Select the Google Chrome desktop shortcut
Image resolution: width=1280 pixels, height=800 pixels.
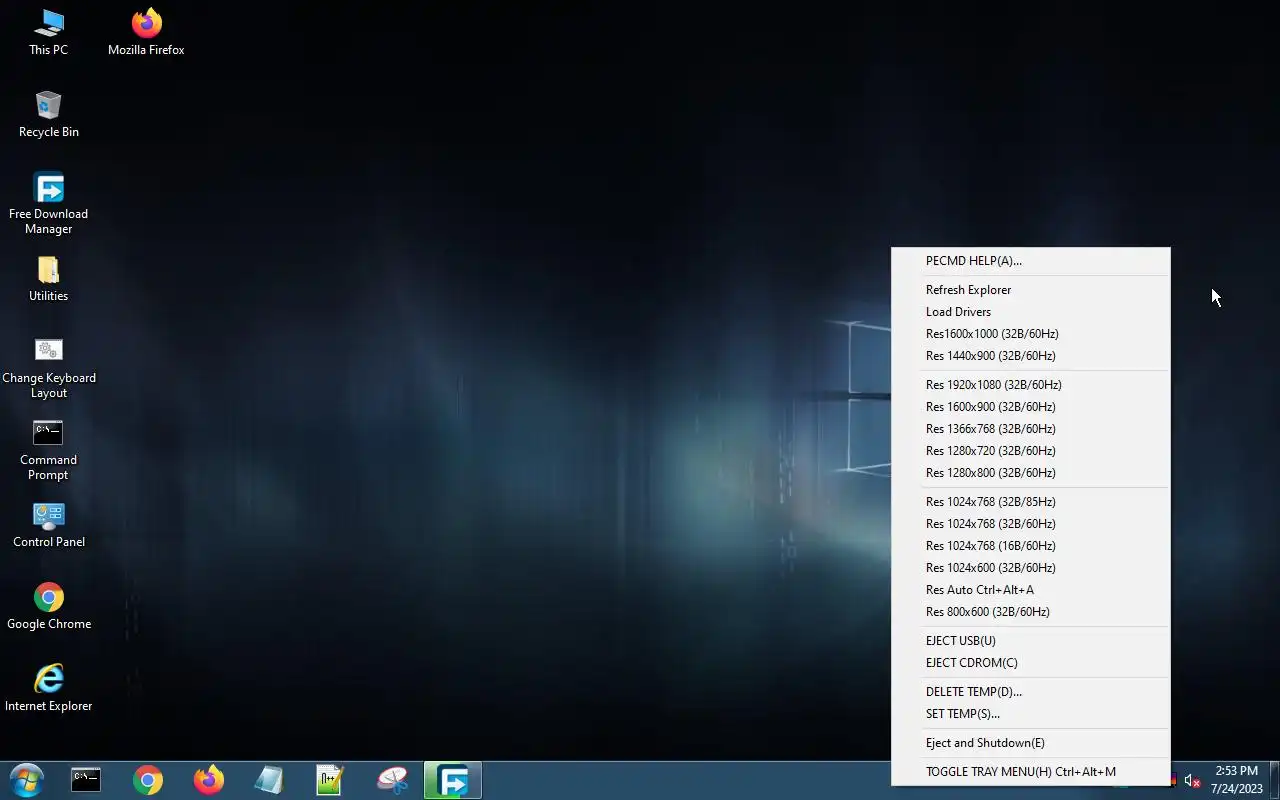pos(48,606)
